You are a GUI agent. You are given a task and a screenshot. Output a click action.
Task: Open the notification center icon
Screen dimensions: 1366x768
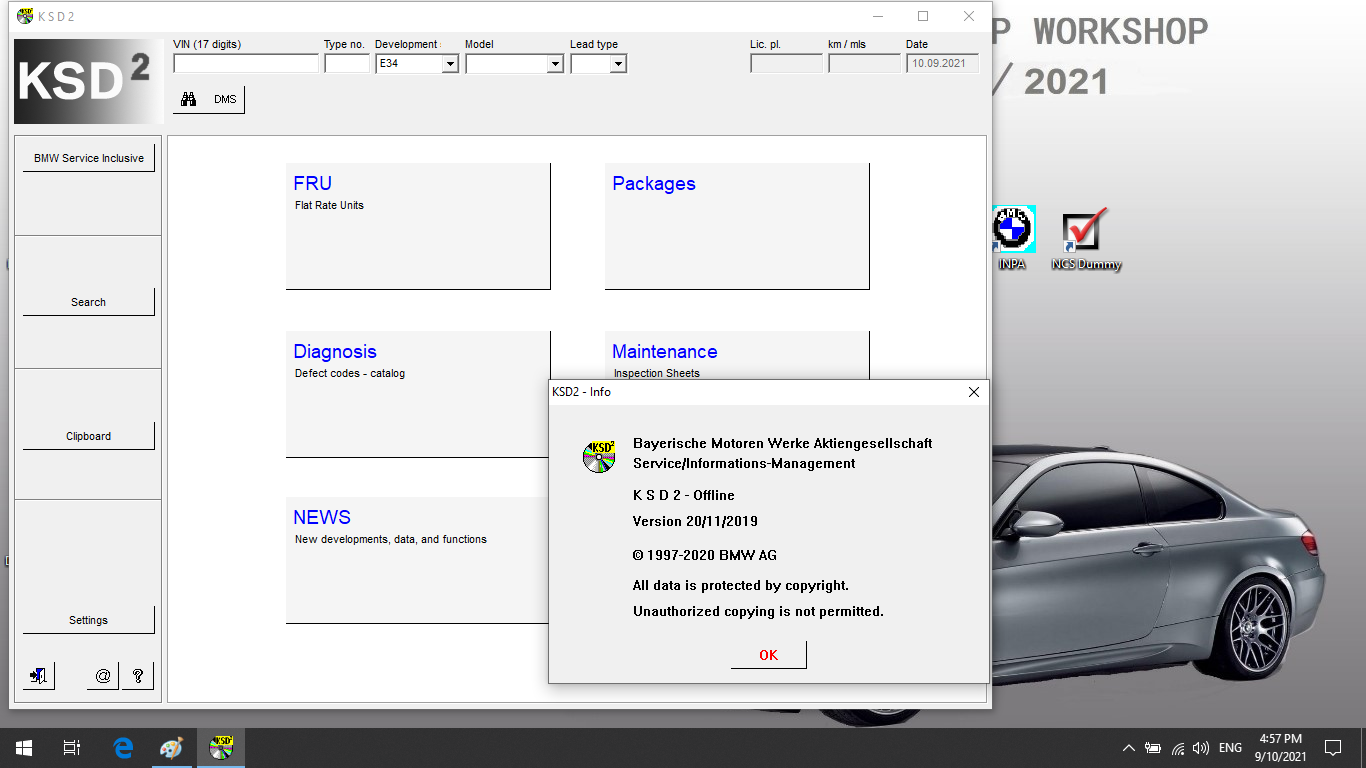pos(1332,748)
